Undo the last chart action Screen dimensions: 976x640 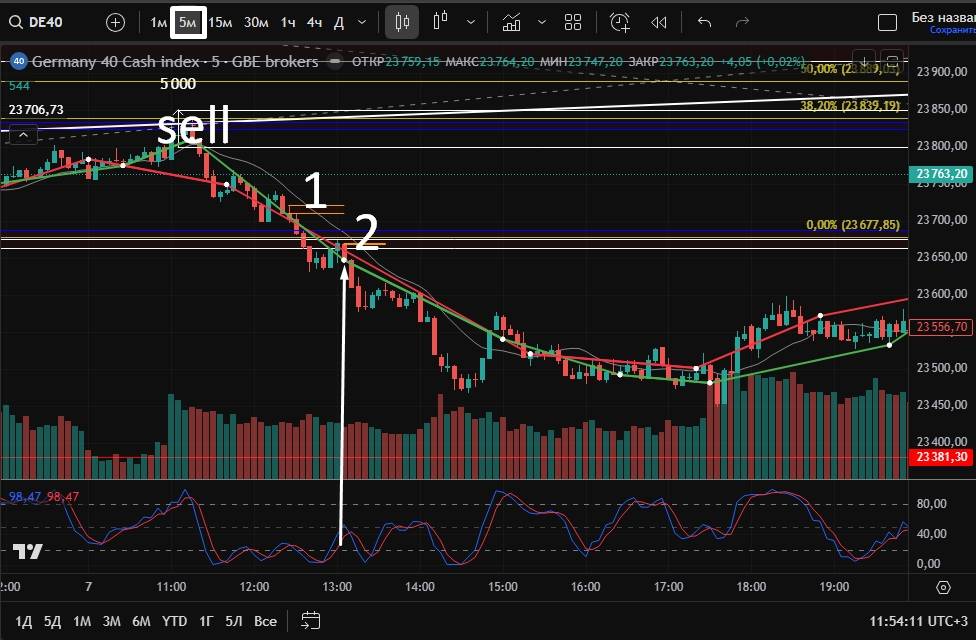click(704, 22)
